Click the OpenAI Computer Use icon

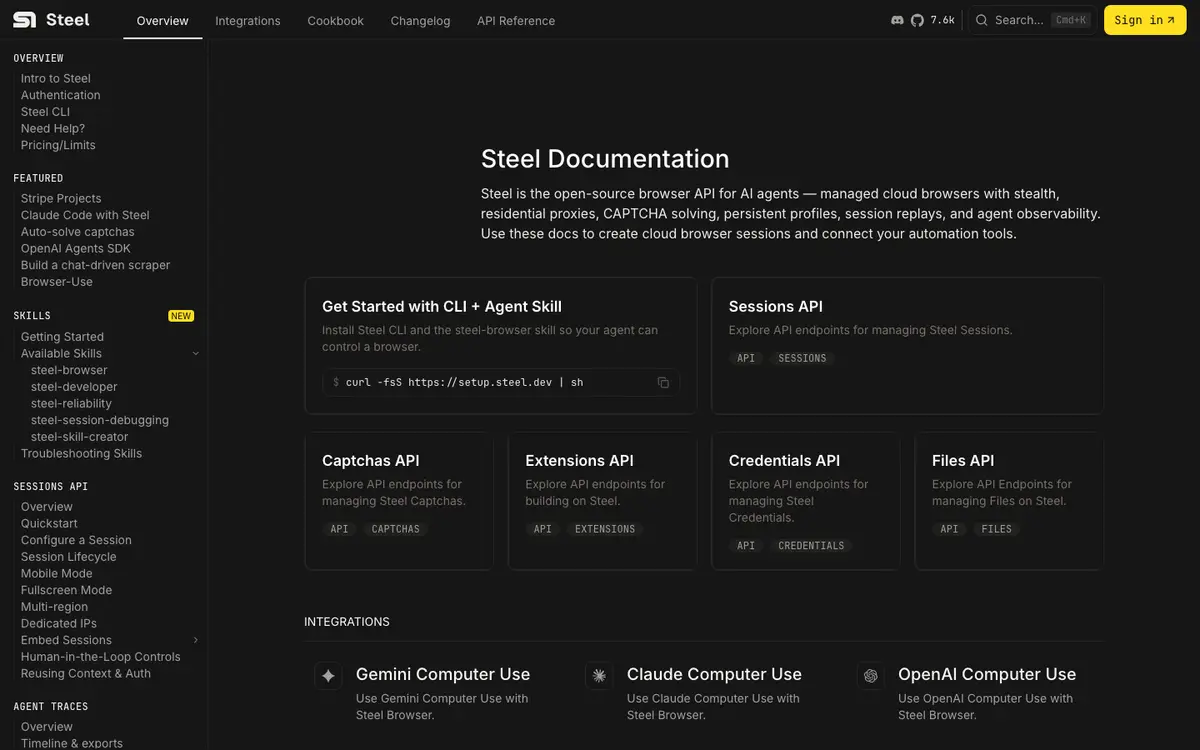point(871,676)
